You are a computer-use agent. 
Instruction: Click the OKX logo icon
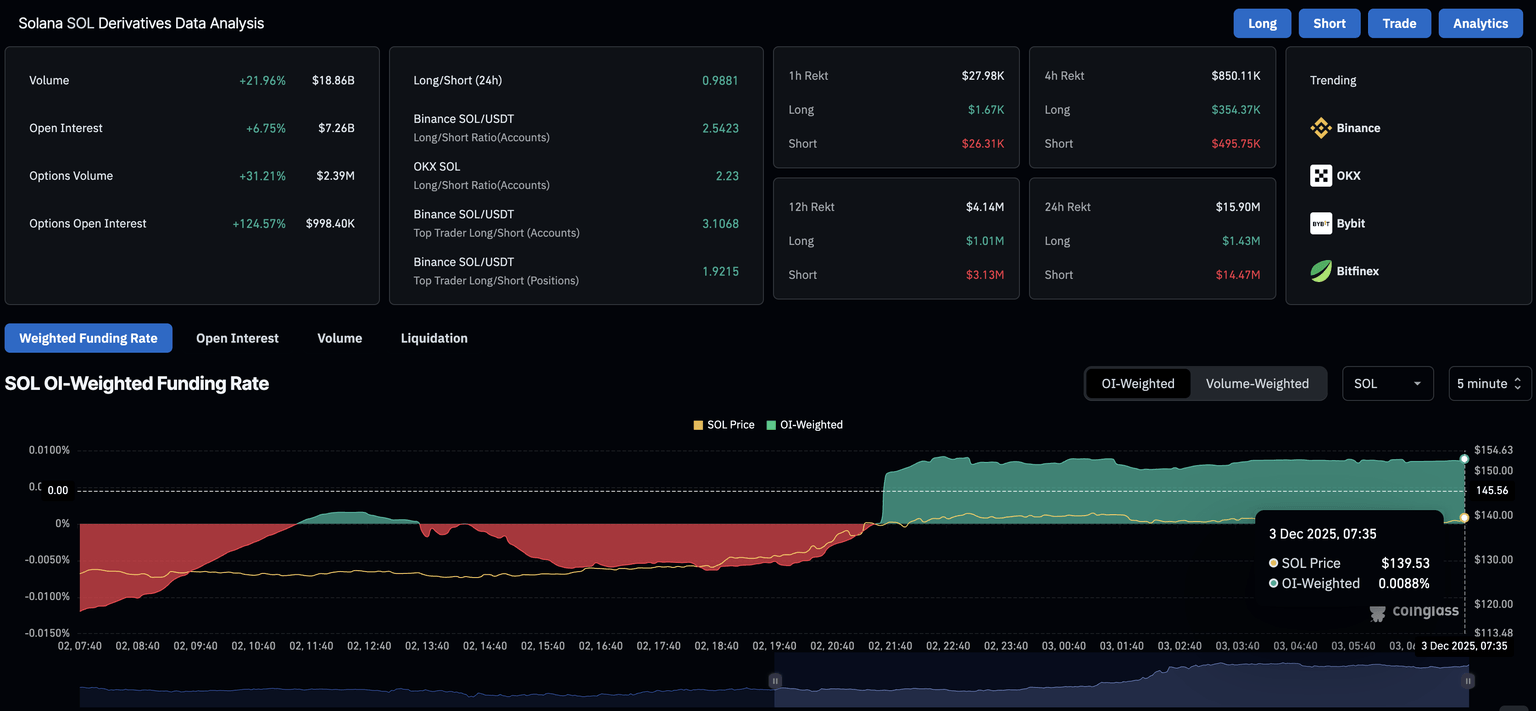coord(1321,176)
